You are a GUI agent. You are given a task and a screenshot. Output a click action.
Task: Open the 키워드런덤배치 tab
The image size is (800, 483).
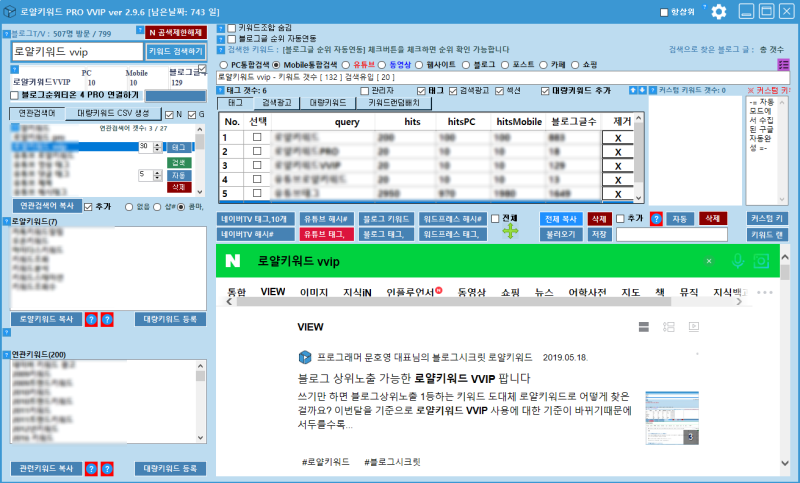(x=394, y=103)
